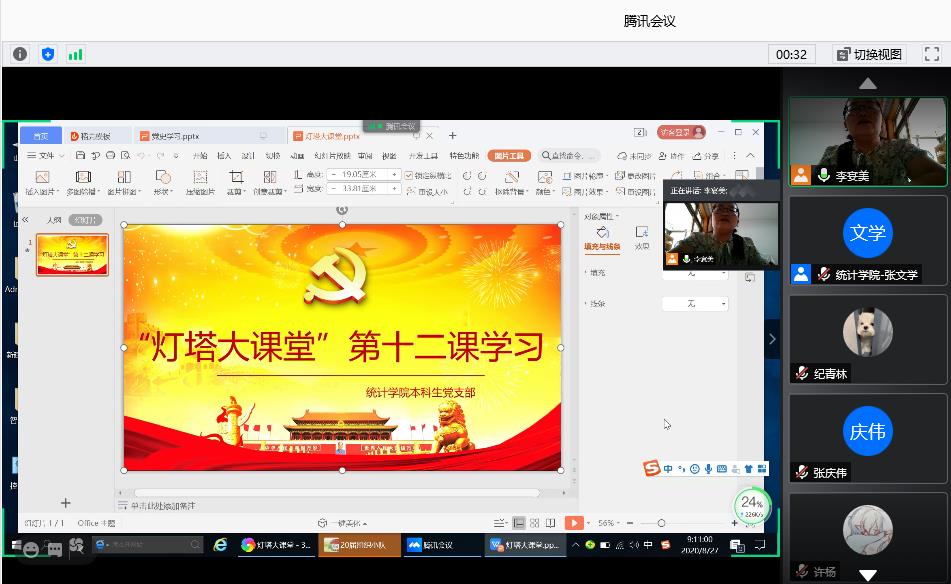
Task: Check the green network signal icon
Action: point(75,55)
